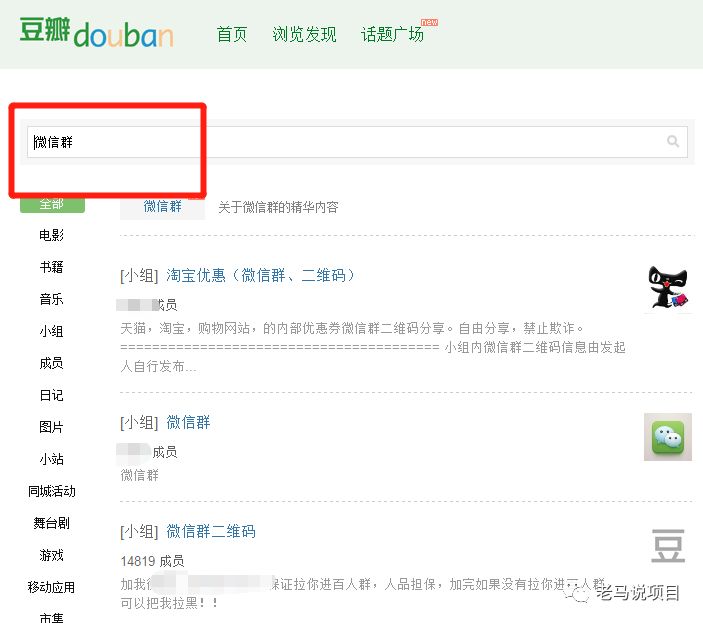
Task: Select the 全部 filter category
Action: click(52, 204)
